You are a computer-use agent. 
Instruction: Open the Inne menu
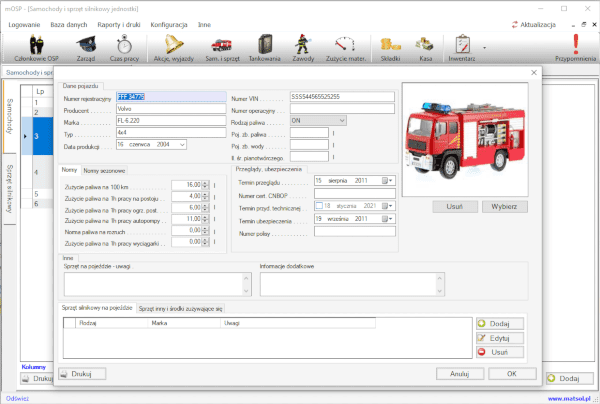click(x=204, y=24)
